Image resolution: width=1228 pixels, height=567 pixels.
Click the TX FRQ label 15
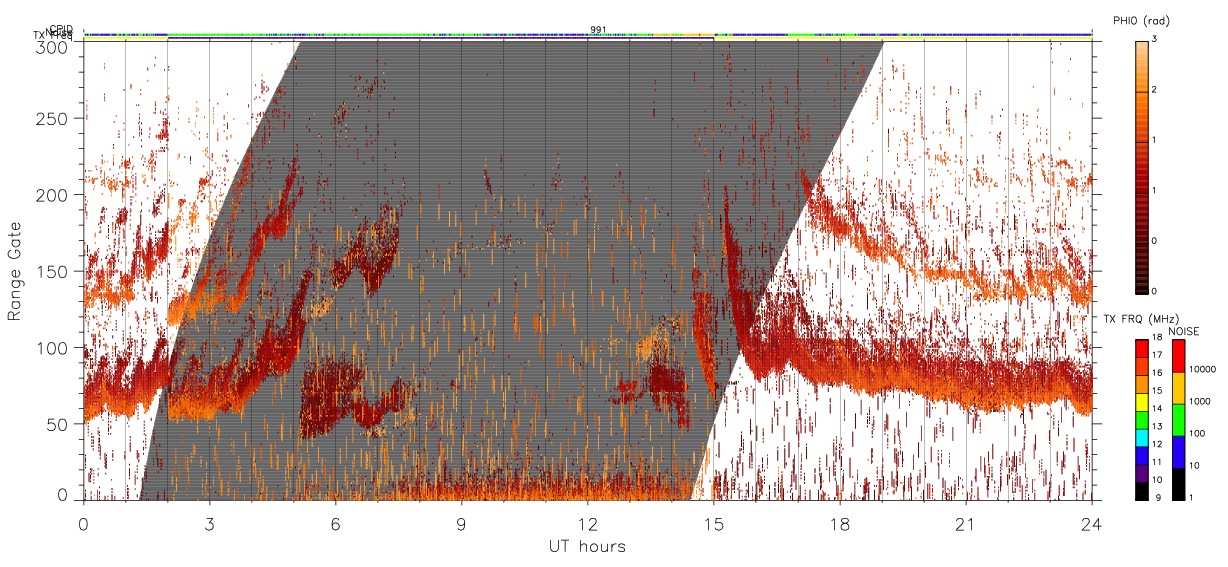pyautogui.click(x=1157, y=392)
